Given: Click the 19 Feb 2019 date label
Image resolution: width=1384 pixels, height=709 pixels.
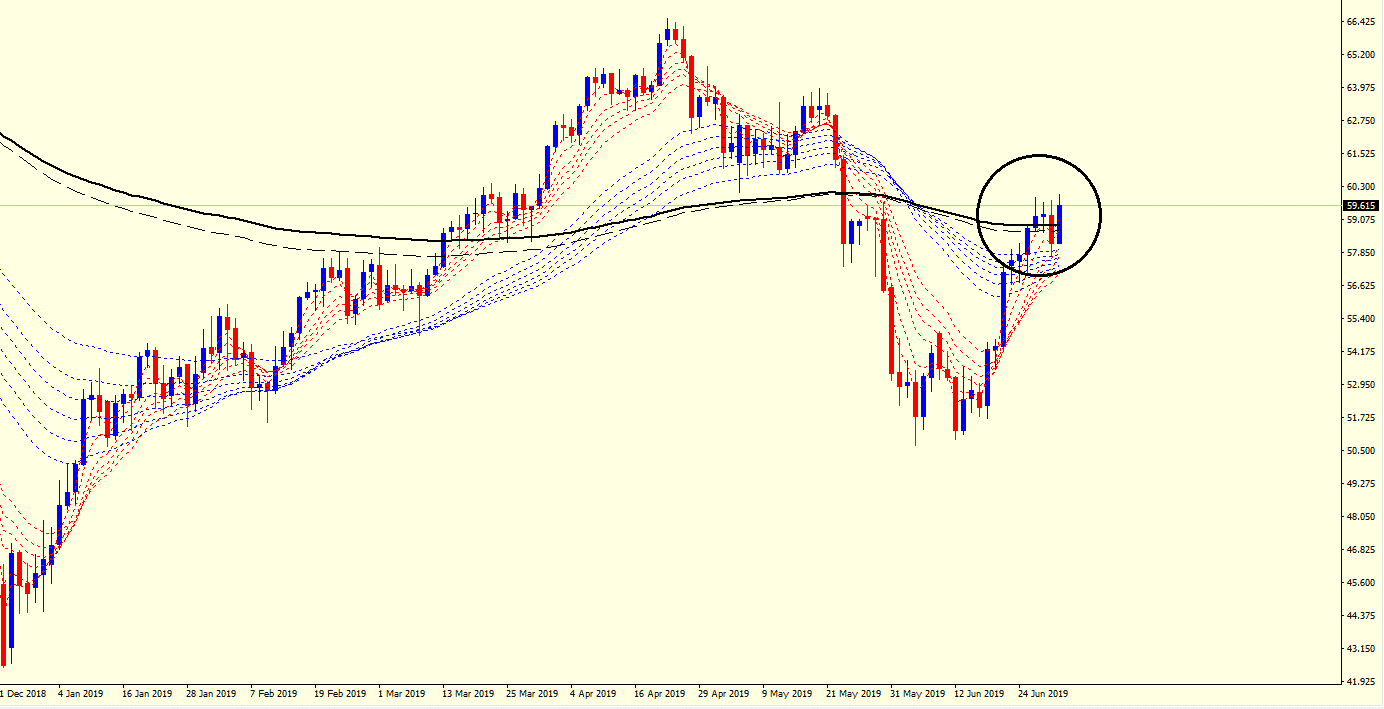Looking at the screenshot, I should click(x=339, y=693).
